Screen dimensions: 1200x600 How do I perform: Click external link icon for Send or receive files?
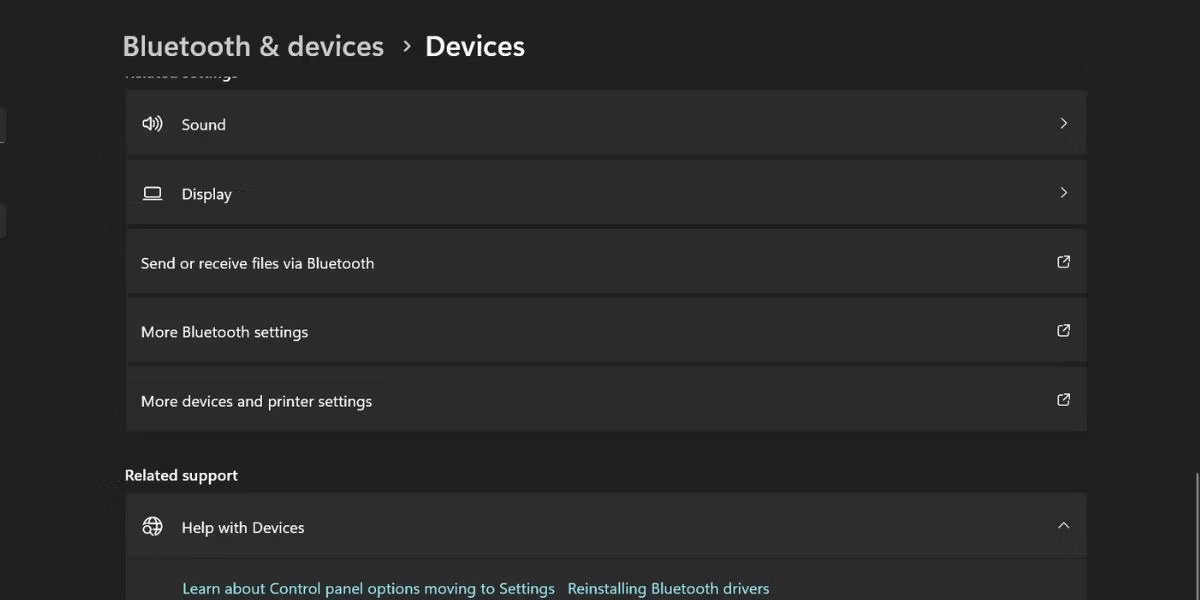tap(1063, 262)
